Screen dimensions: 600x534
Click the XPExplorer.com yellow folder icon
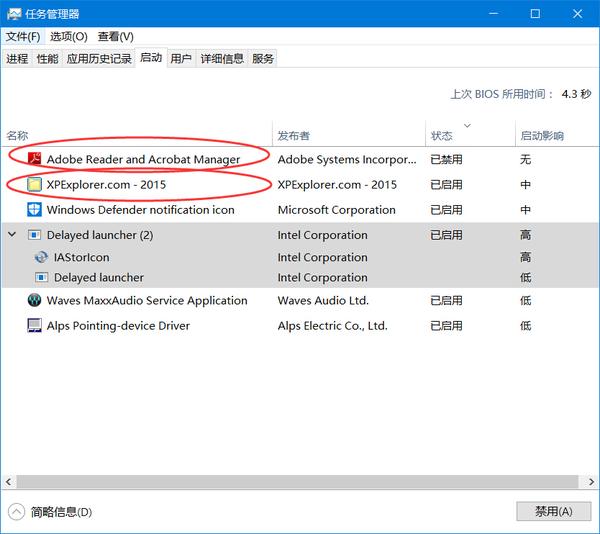click(x=34, y=184)
